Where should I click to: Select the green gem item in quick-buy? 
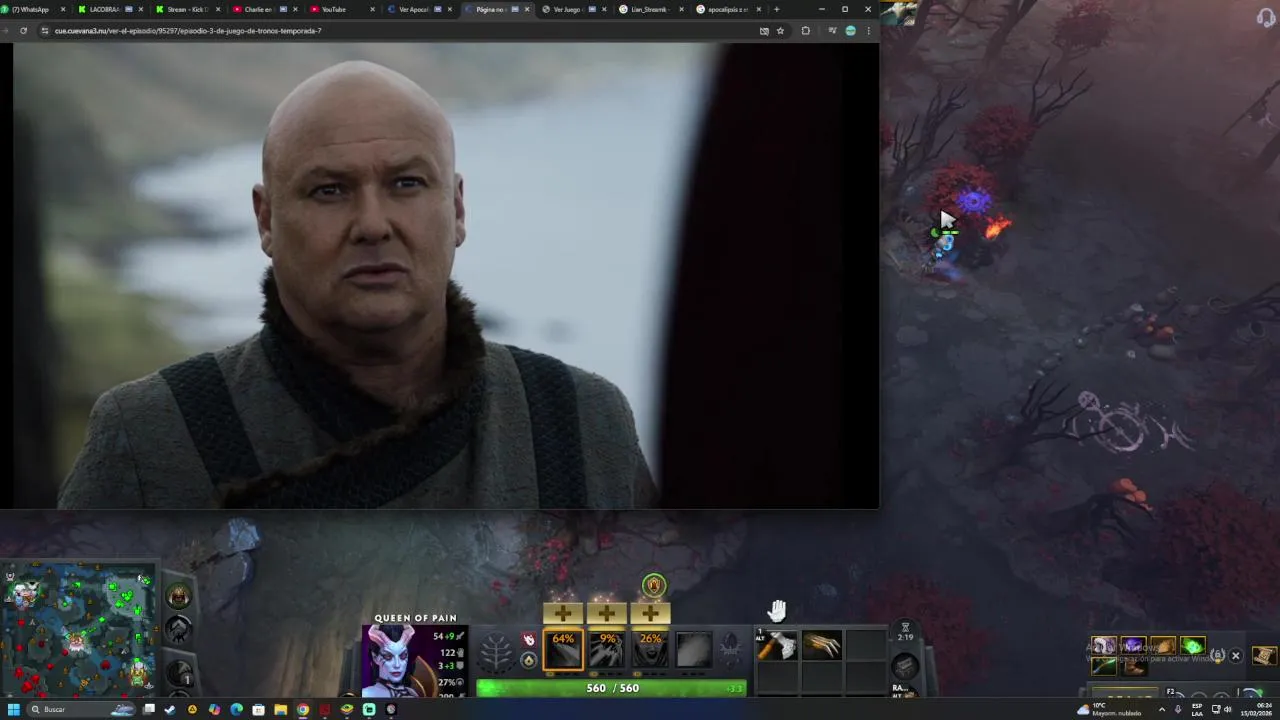[x=1192, y=646]
